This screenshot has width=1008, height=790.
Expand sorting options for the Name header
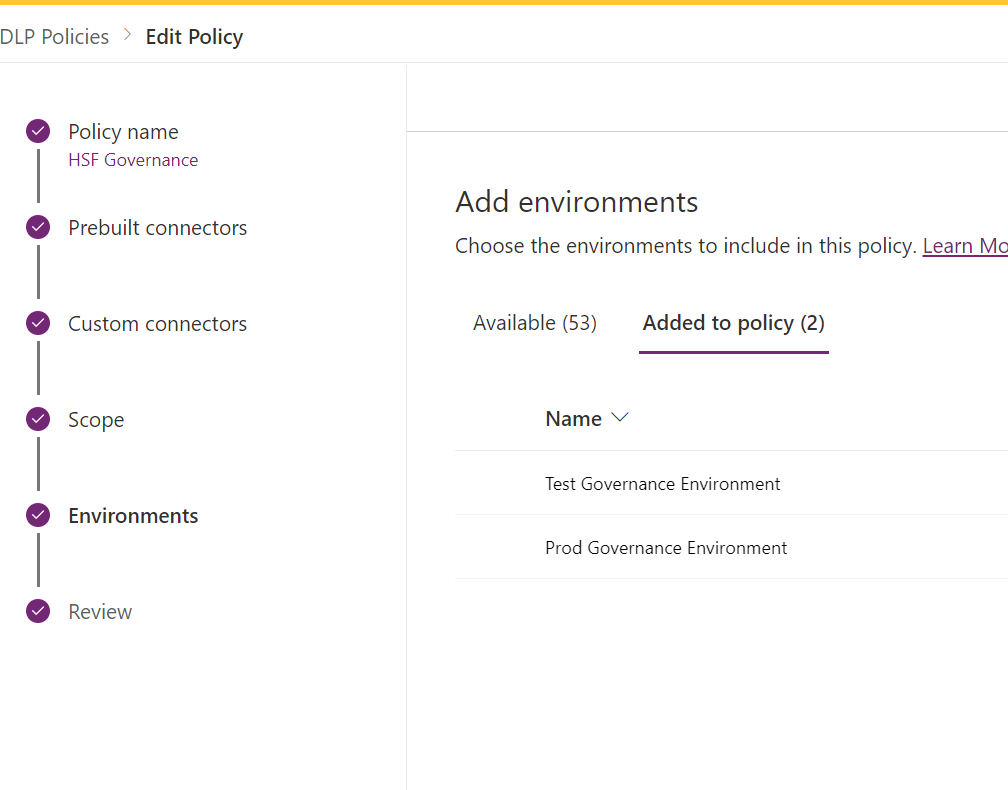coord(619,418)
